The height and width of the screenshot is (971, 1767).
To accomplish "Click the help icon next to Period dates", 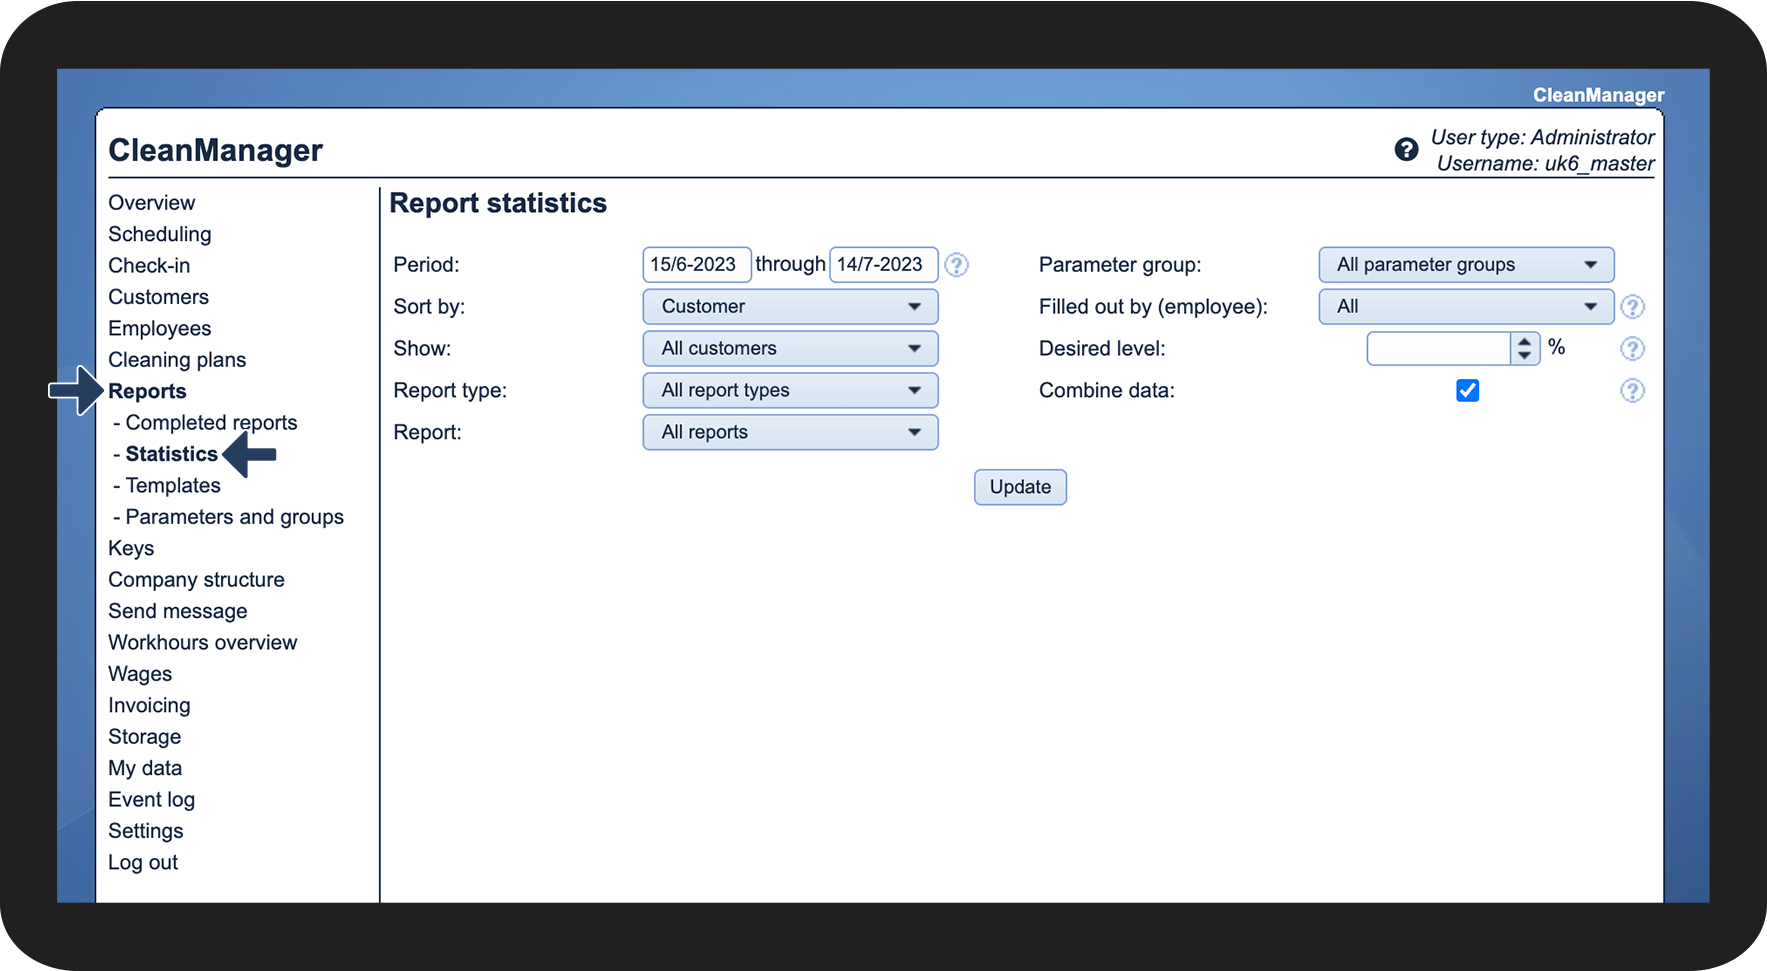I will pyautogui.click(x=956, y=265).
